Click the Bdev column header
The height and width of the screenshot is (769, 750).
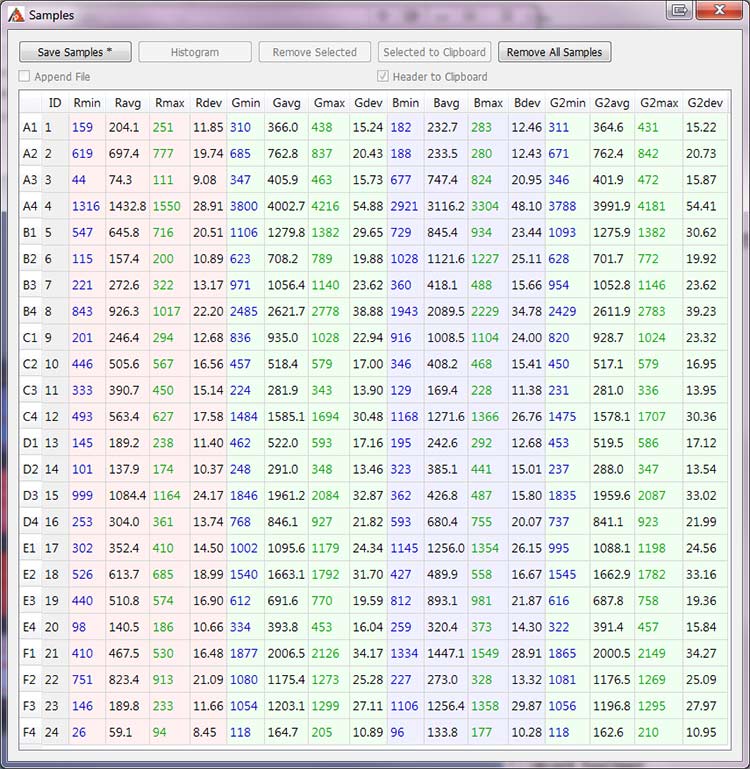pyautogui.click(x=527, y=103)
